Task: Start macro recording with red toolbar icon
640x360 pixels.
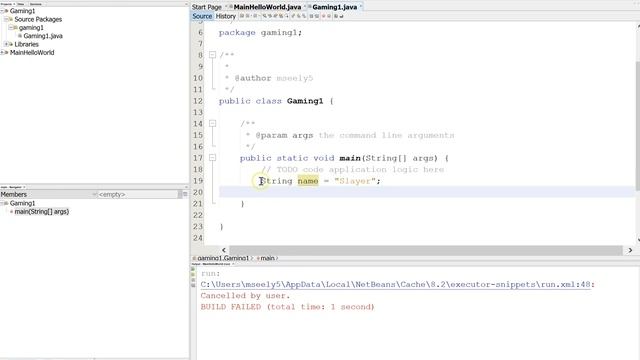Action: coord(323,16)
